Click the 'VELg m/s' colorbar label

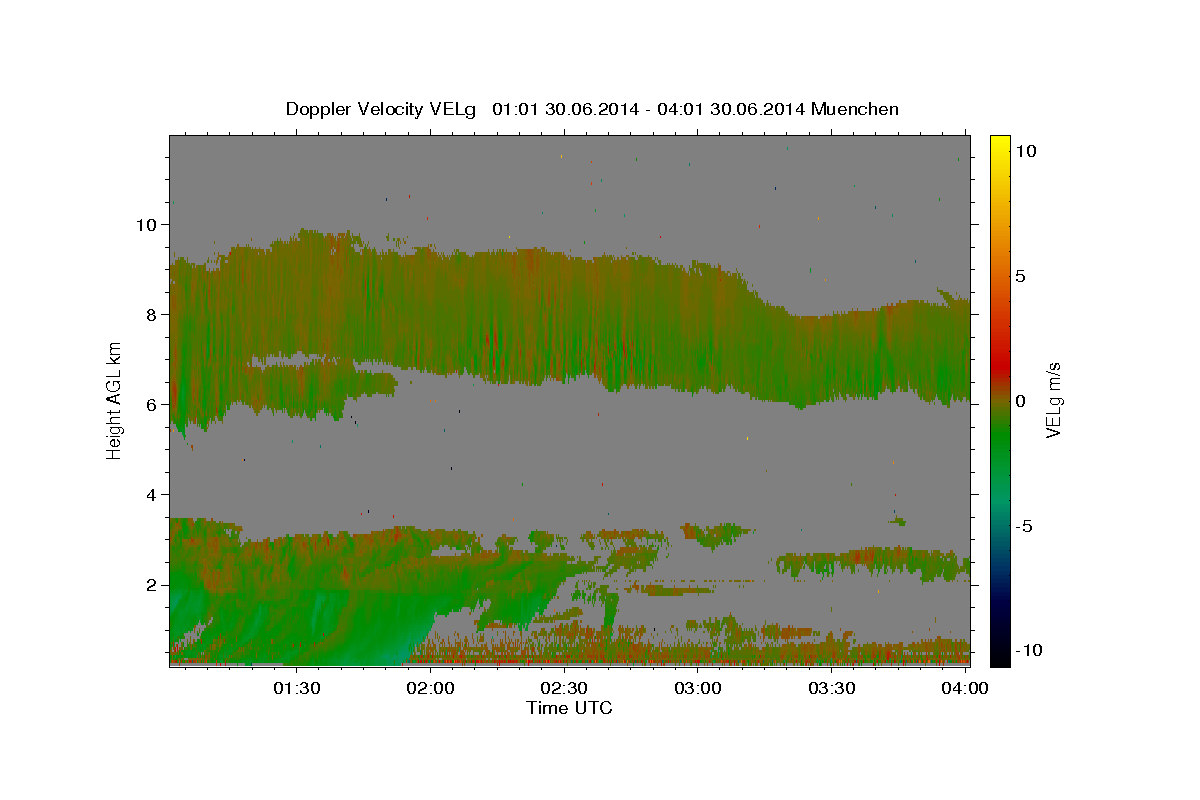[x=1054, y=400]
